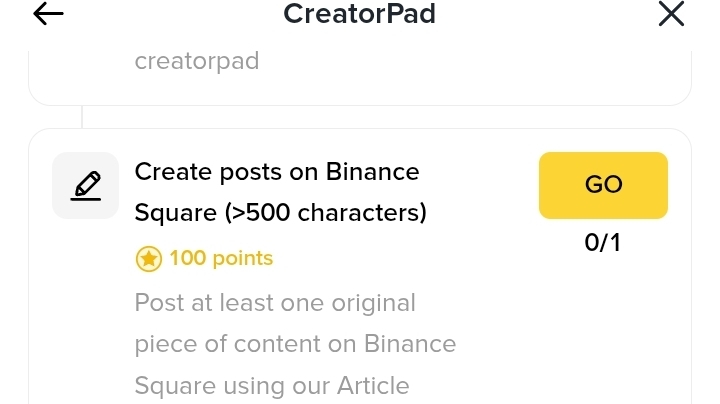The image size is (720, 404).
Task: Tap the gold star points coin
Action: click(149, 259)
